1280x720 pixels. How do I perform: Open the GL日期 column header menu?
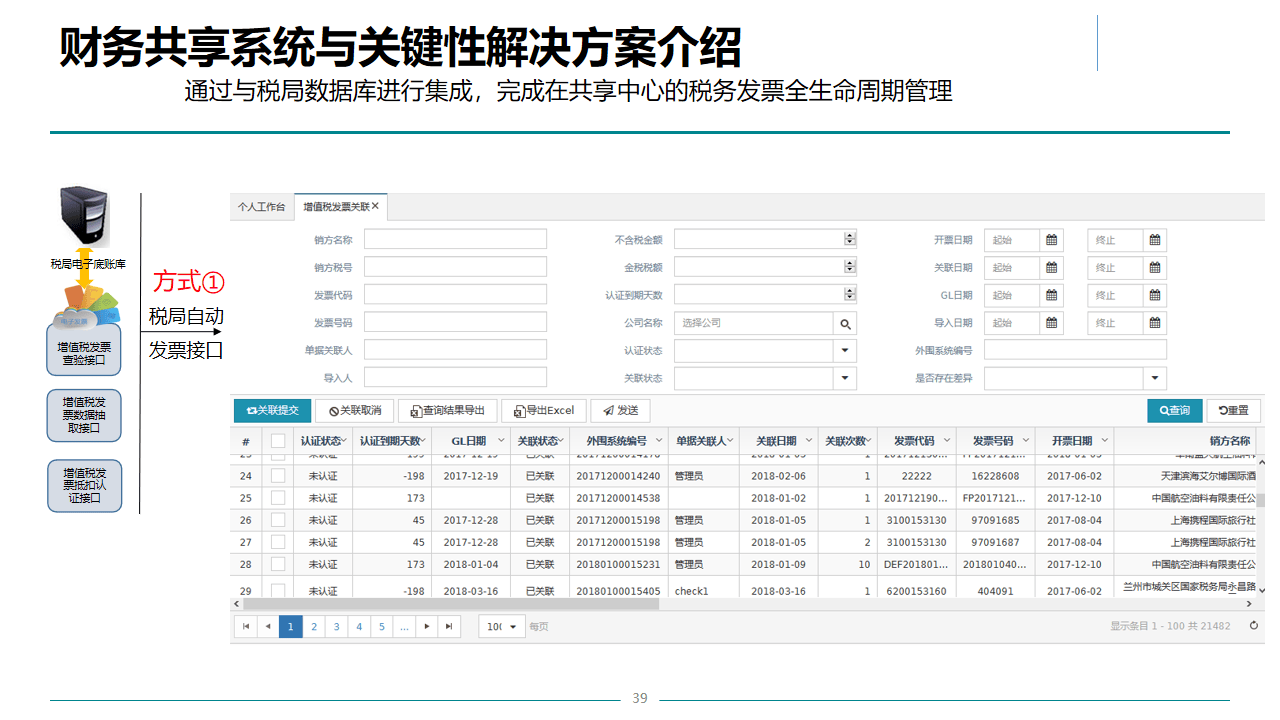click(502, 441)
